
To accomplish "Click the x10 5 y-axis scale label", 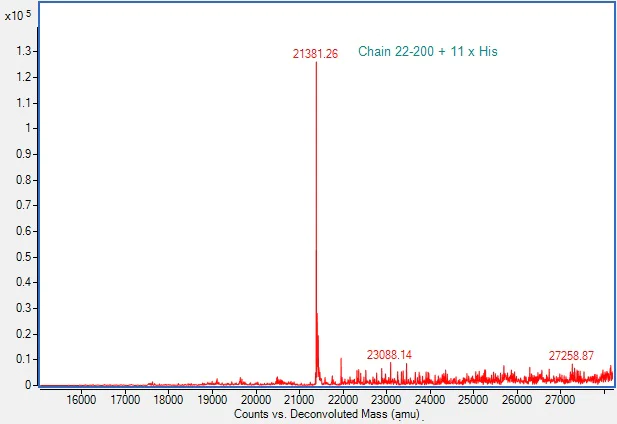I will click(18, 16).
